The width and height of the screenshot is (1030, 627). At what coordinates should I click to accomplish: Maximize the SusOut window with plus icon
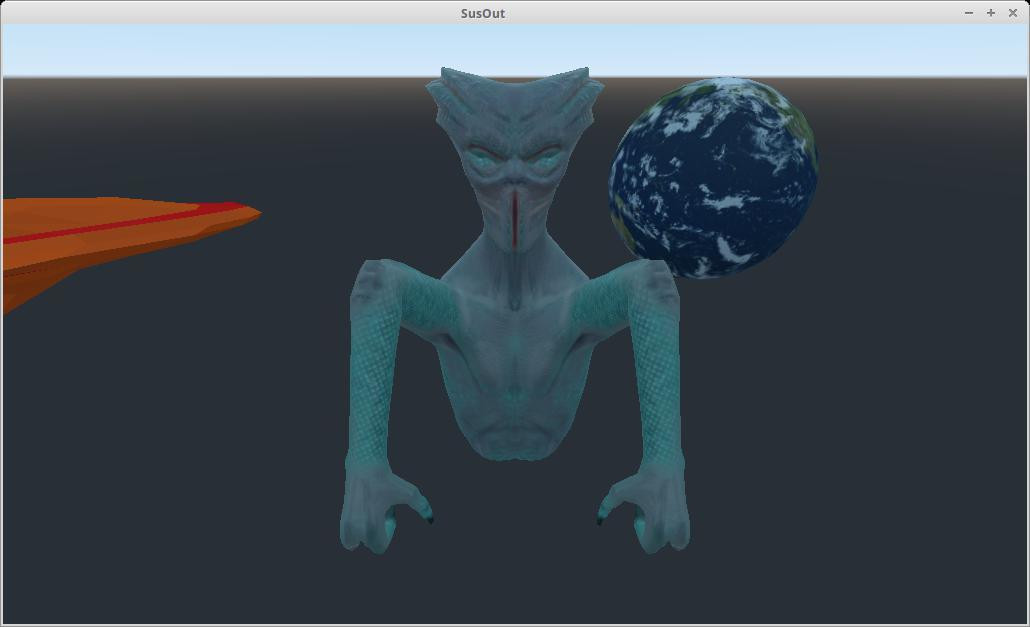tap(991, 13)
